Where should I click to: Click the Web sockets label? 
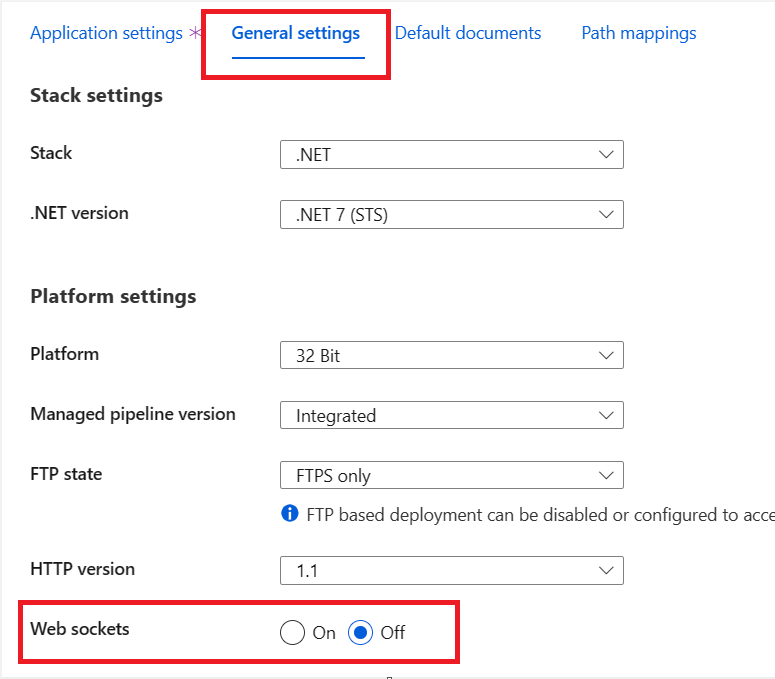point(80,629)
